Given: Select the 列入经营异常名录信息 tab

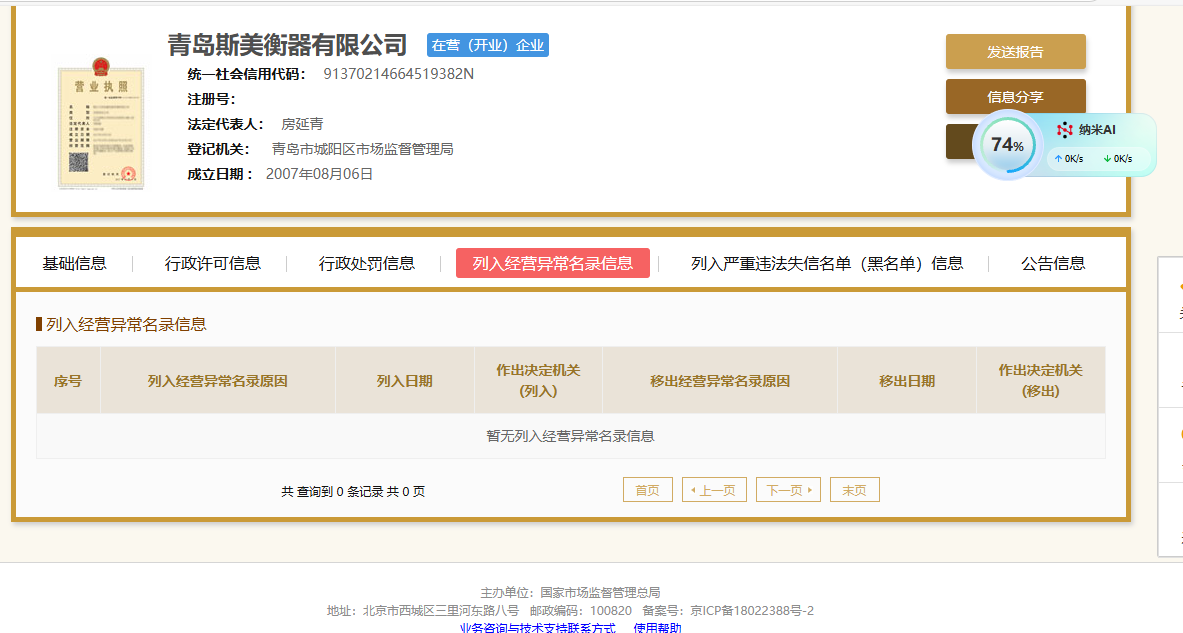Looking at the screenshot, I should pyautogui.click(x=553, y=263).
